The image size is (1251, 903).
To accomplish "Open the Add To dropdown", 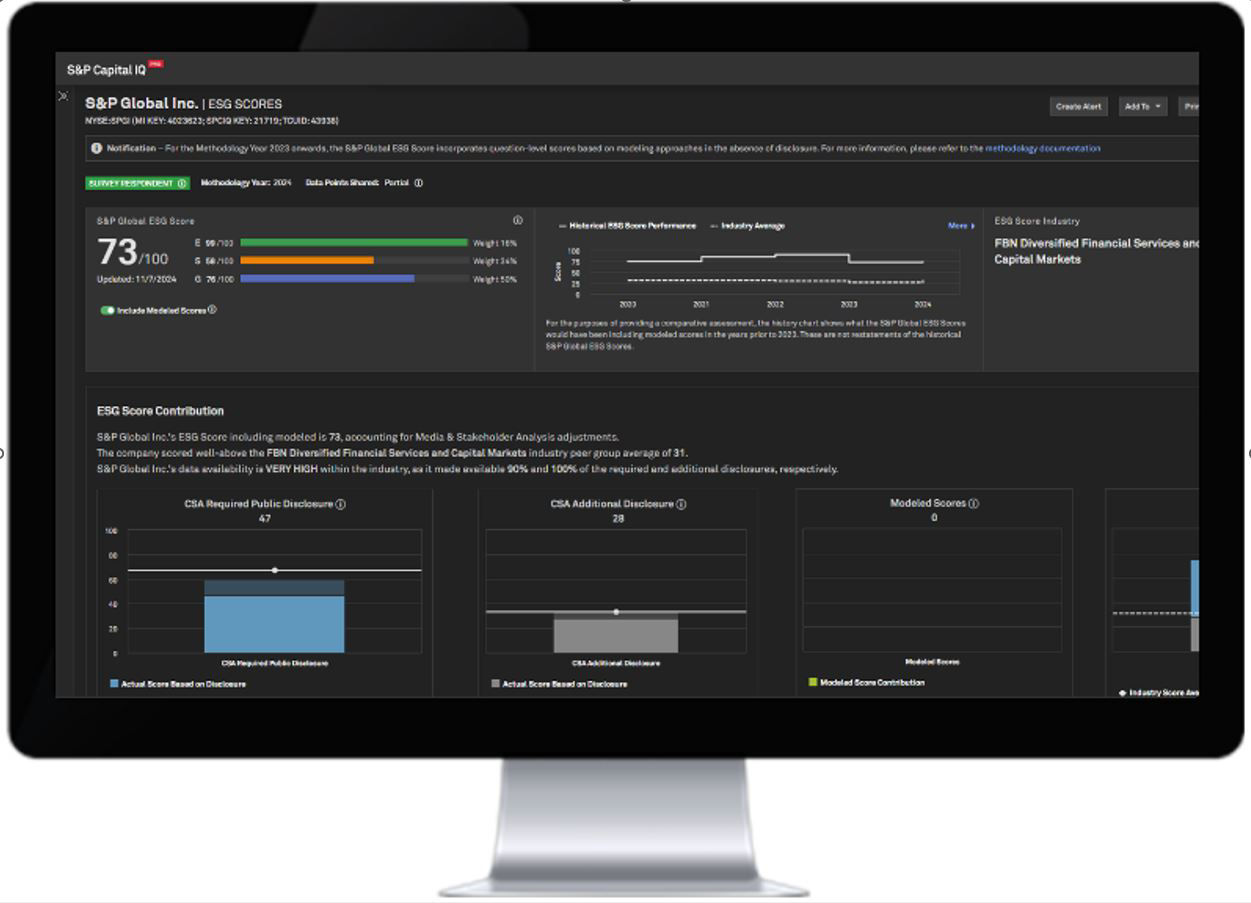I will click(1142, 106).
